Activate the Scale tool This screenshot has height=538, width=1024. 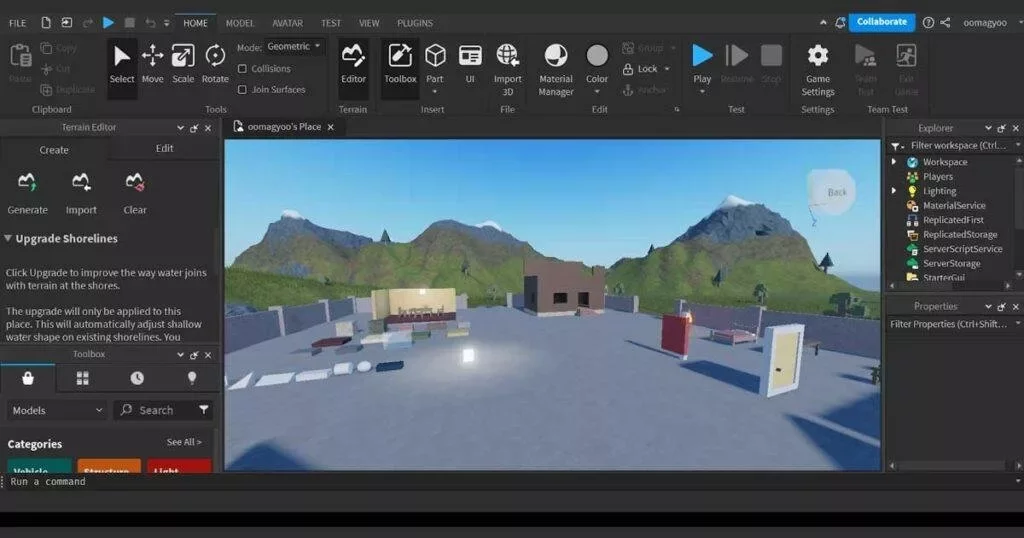[183, 64]
